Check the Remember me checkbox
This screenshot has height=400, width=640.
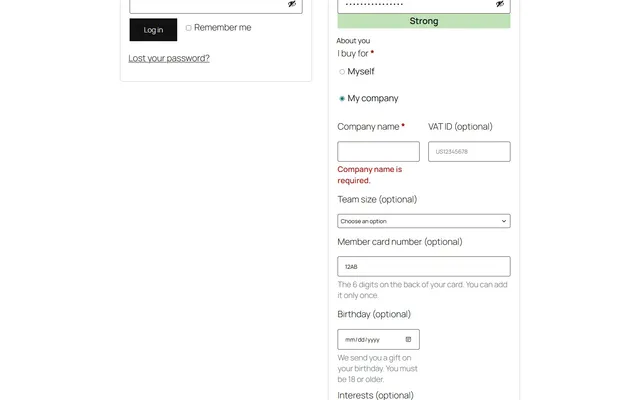189,28
